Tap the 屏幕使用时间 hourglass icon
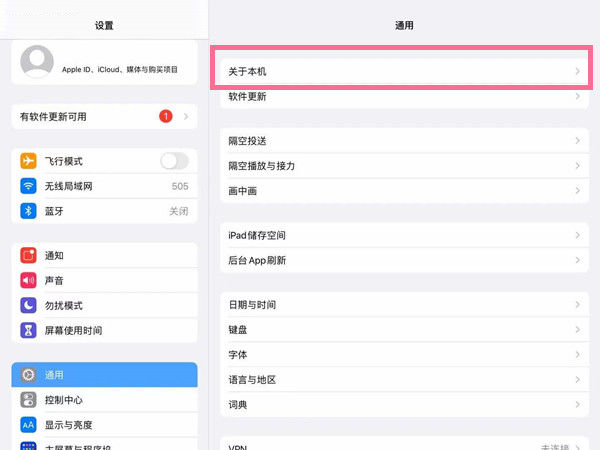600x450 pixels. [x=29, y=330]
